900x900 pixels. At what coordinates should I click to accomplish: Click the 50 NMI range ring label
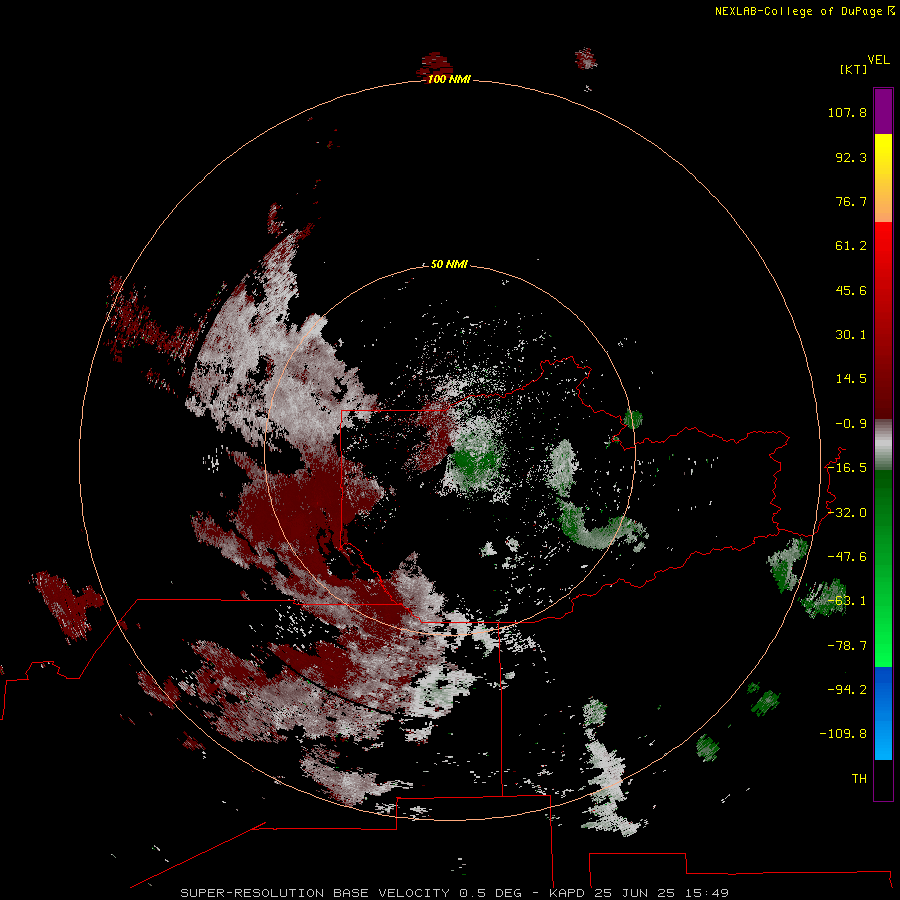(449, 264)
